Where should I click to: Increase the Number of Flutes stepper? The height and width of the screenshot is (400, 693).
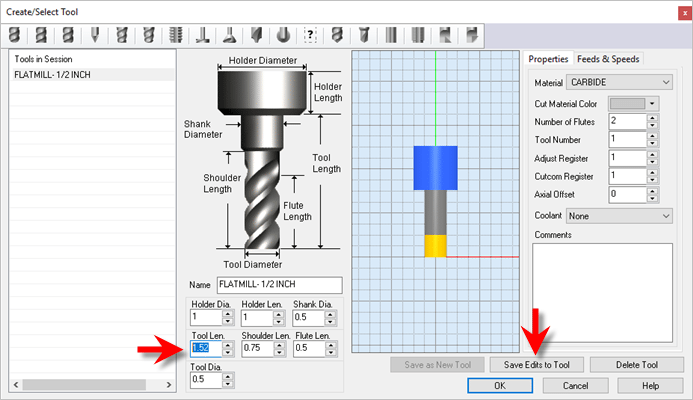[x=653, y=118]
